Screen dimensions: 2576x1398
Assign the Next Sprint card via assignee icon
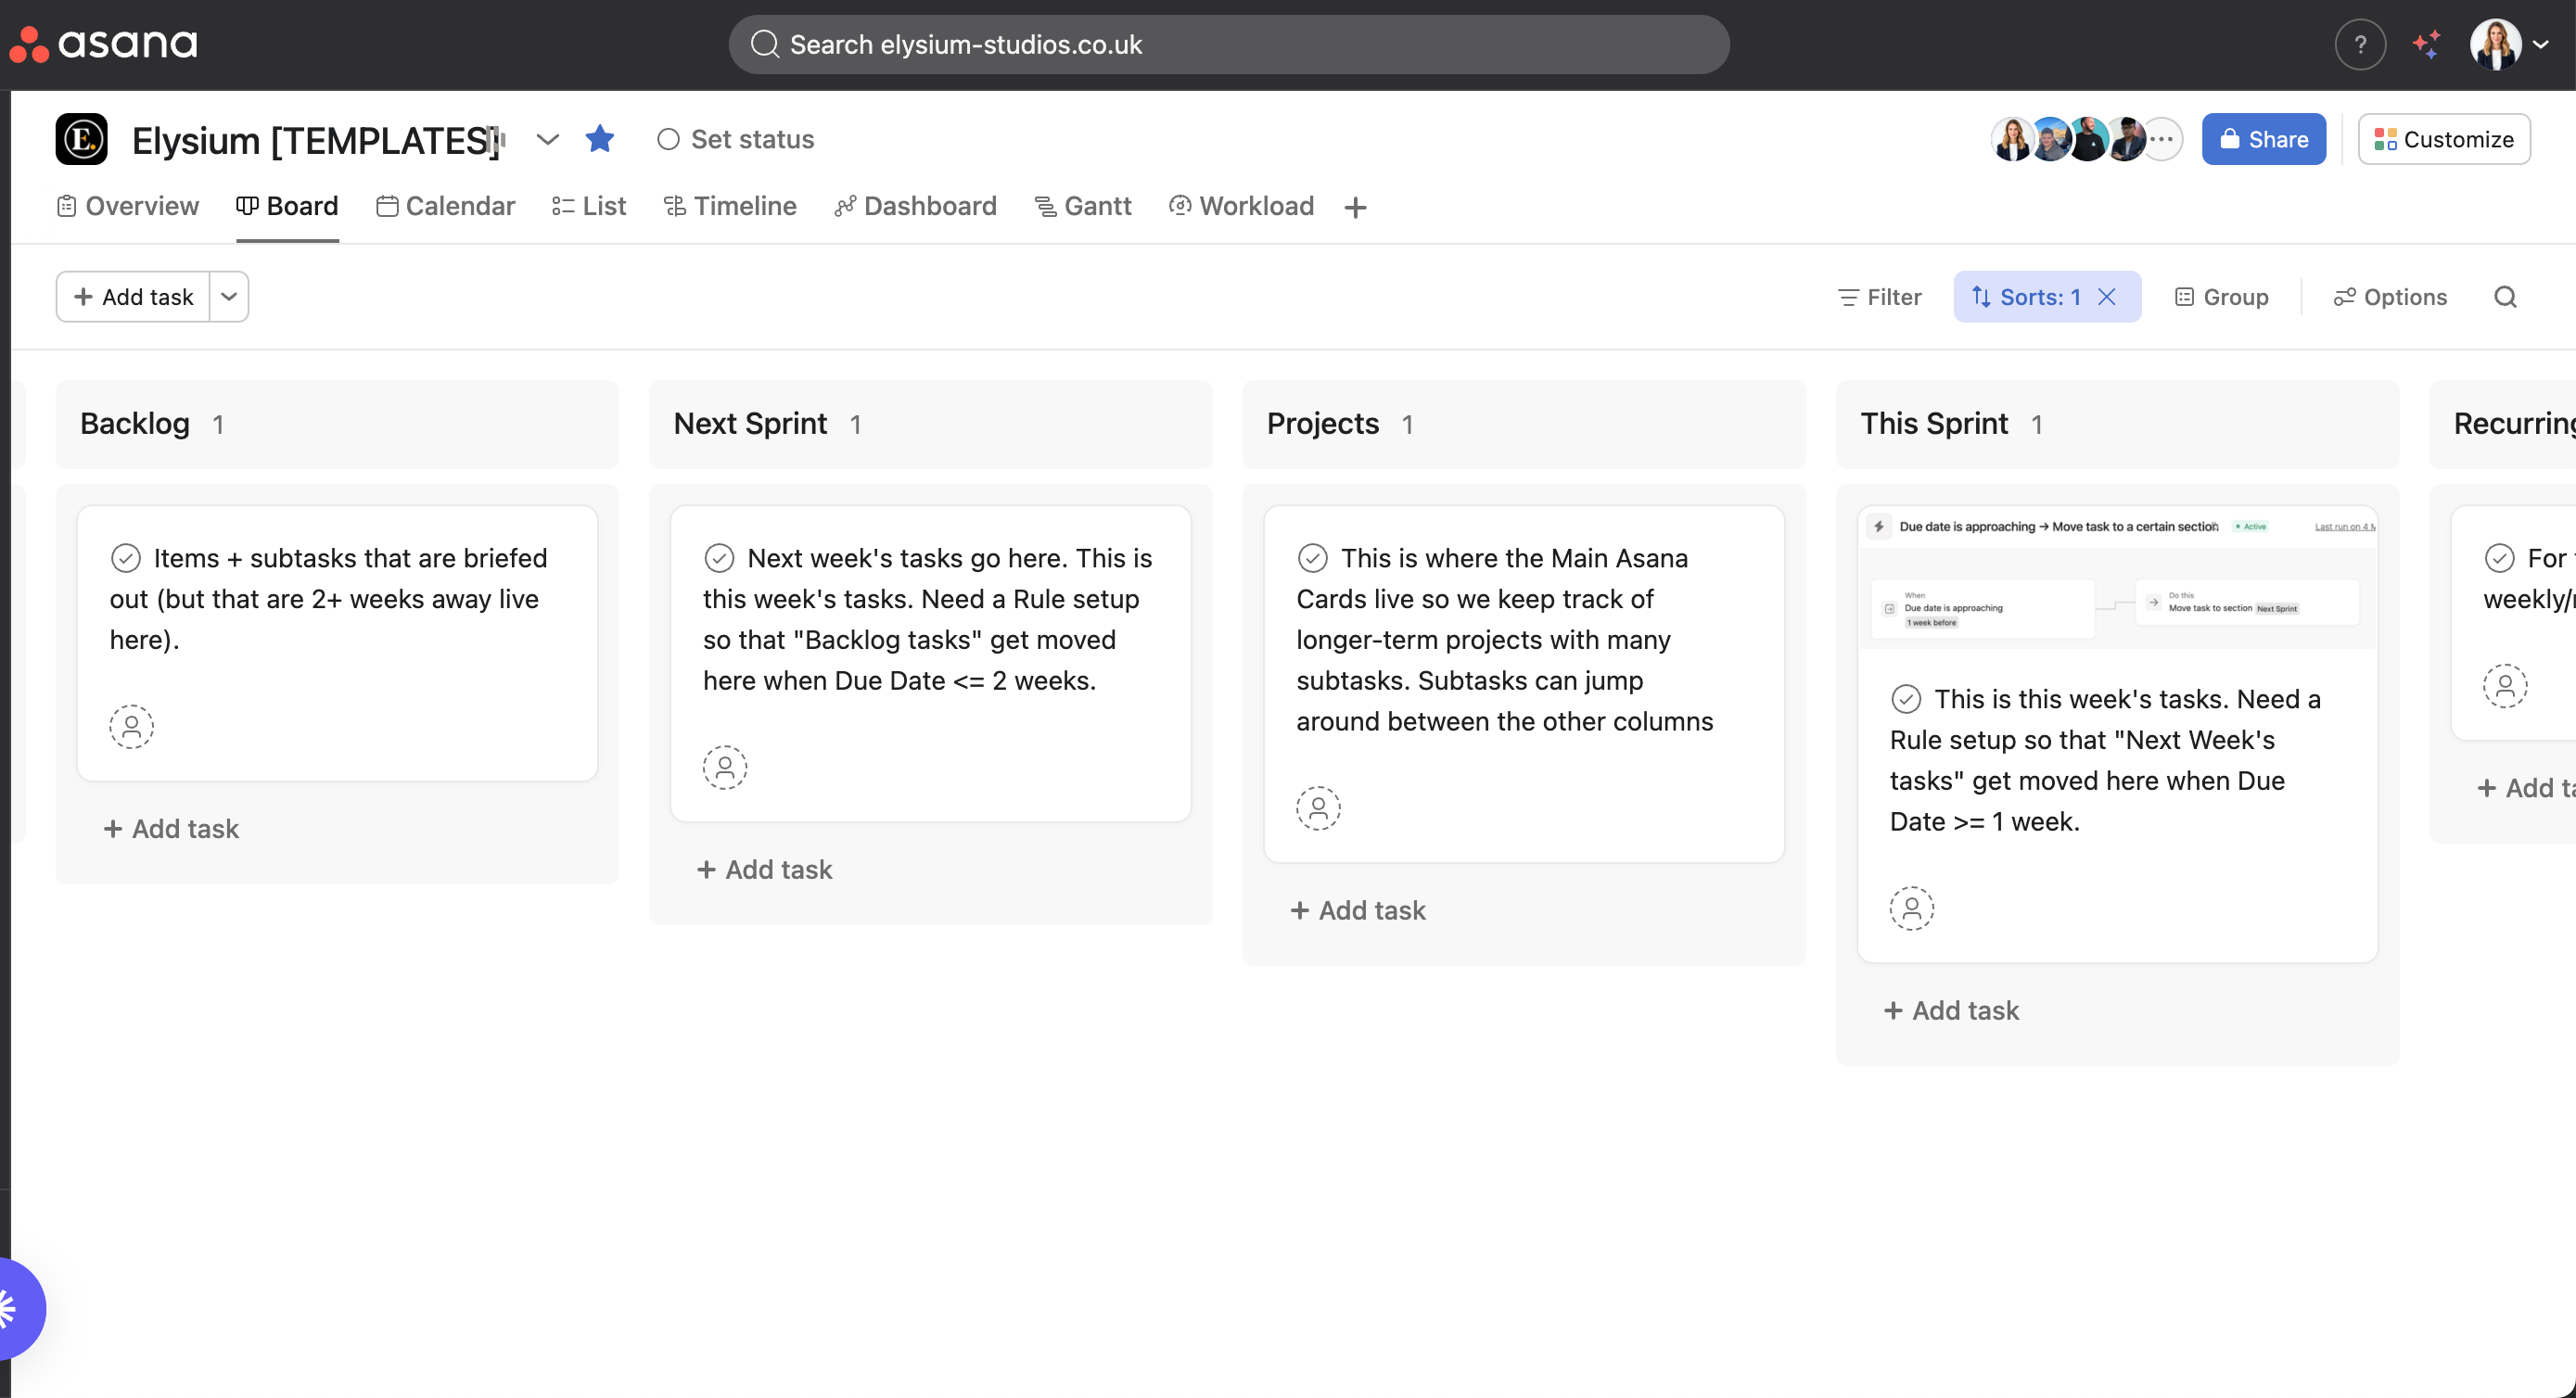click(x=725, y=767)
